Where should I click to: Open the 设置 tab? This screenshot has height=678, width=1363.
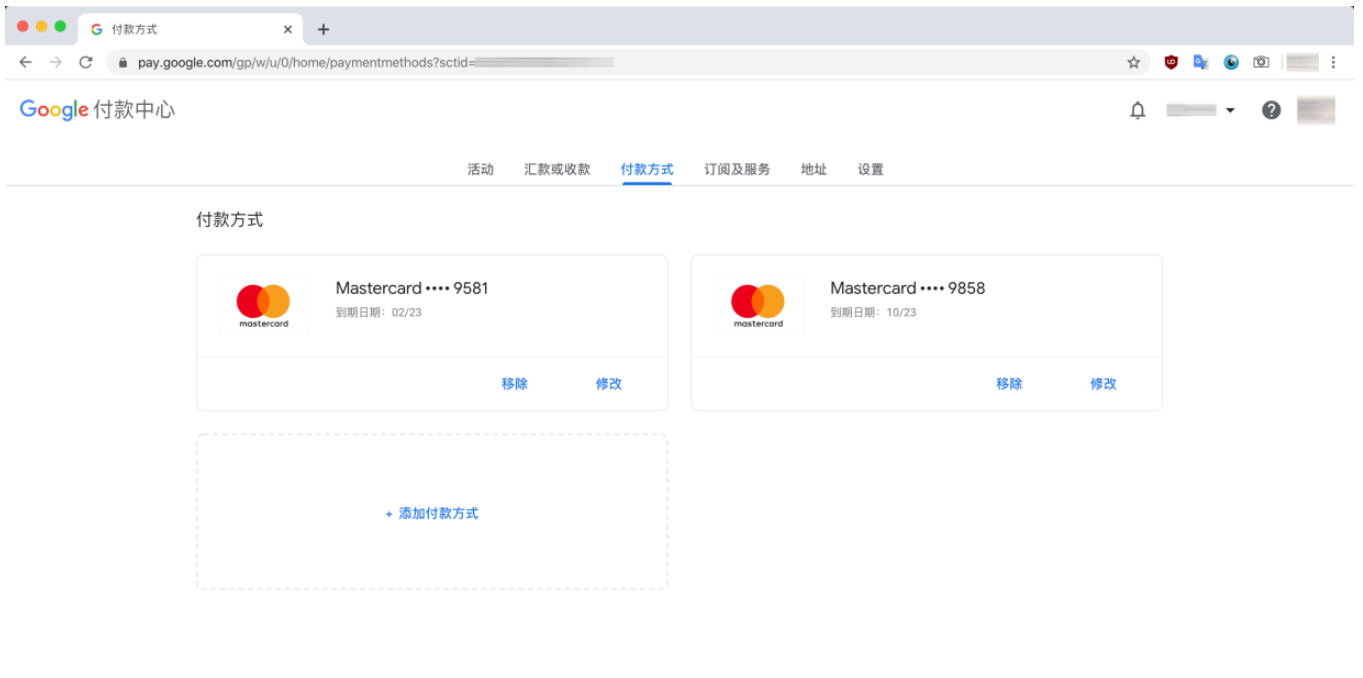click(x=870, y=169)
